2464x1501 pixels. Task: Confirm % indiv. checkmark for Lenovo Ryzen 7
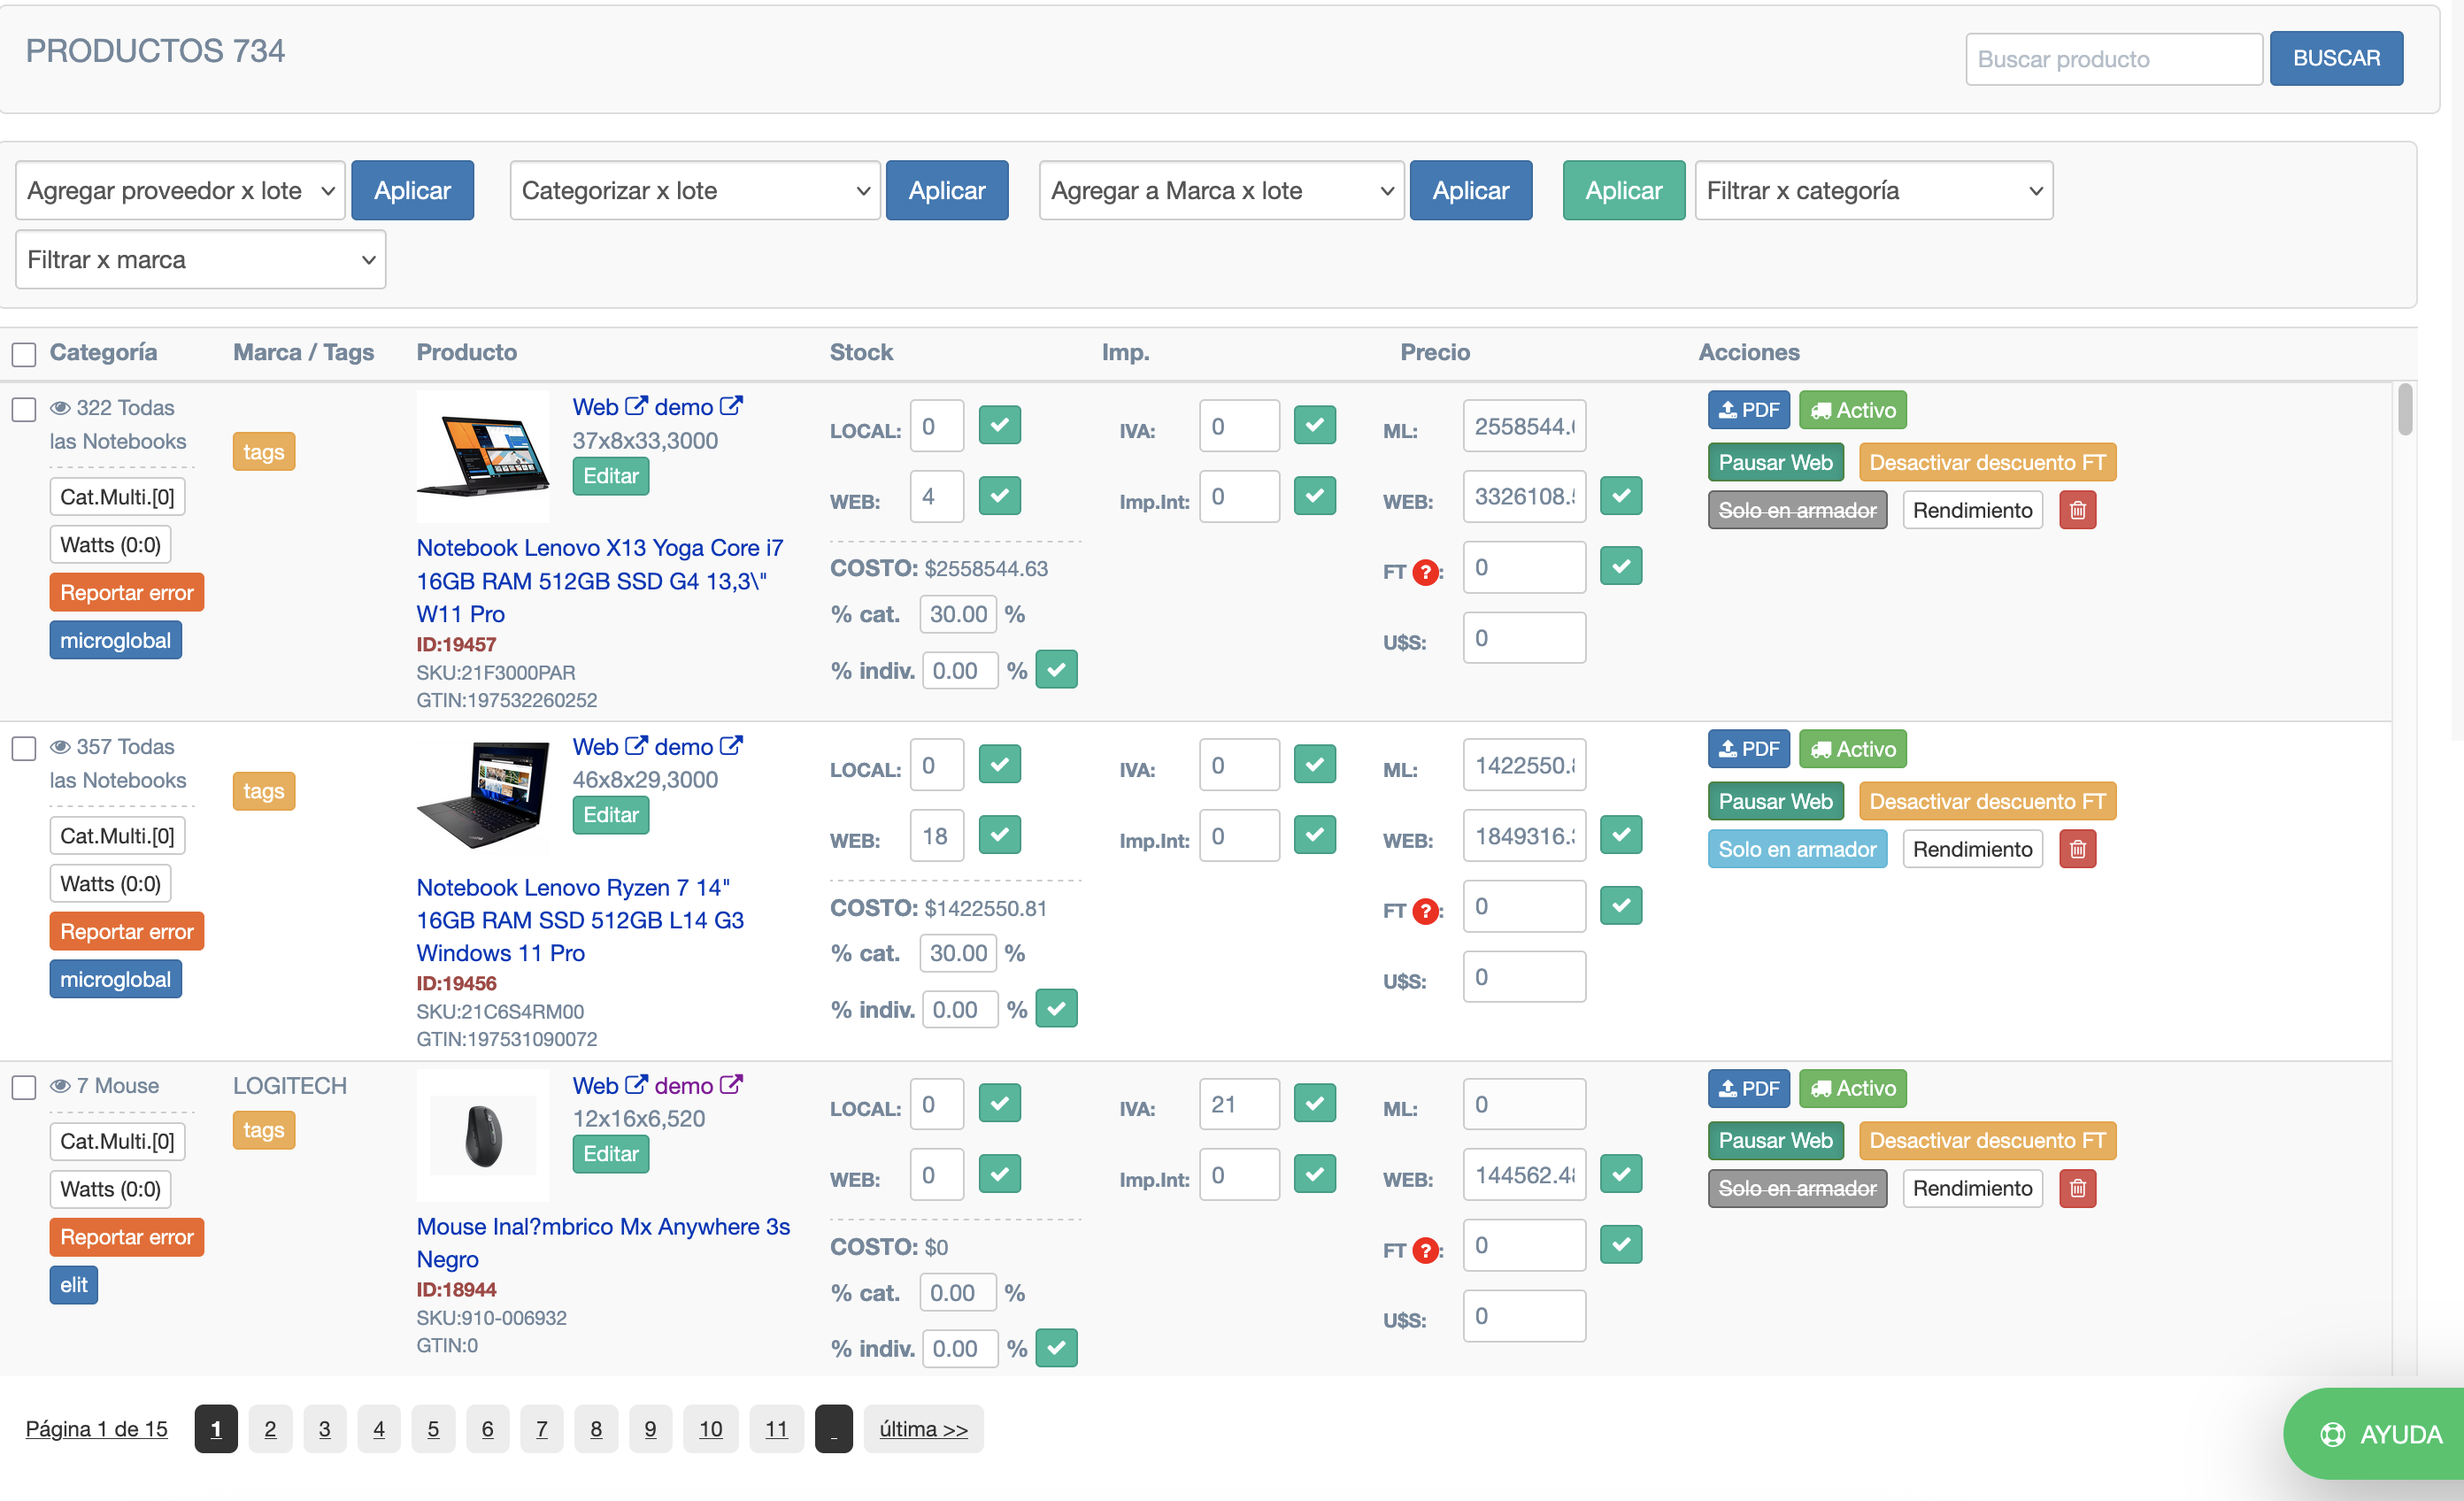point(1056,1009)
